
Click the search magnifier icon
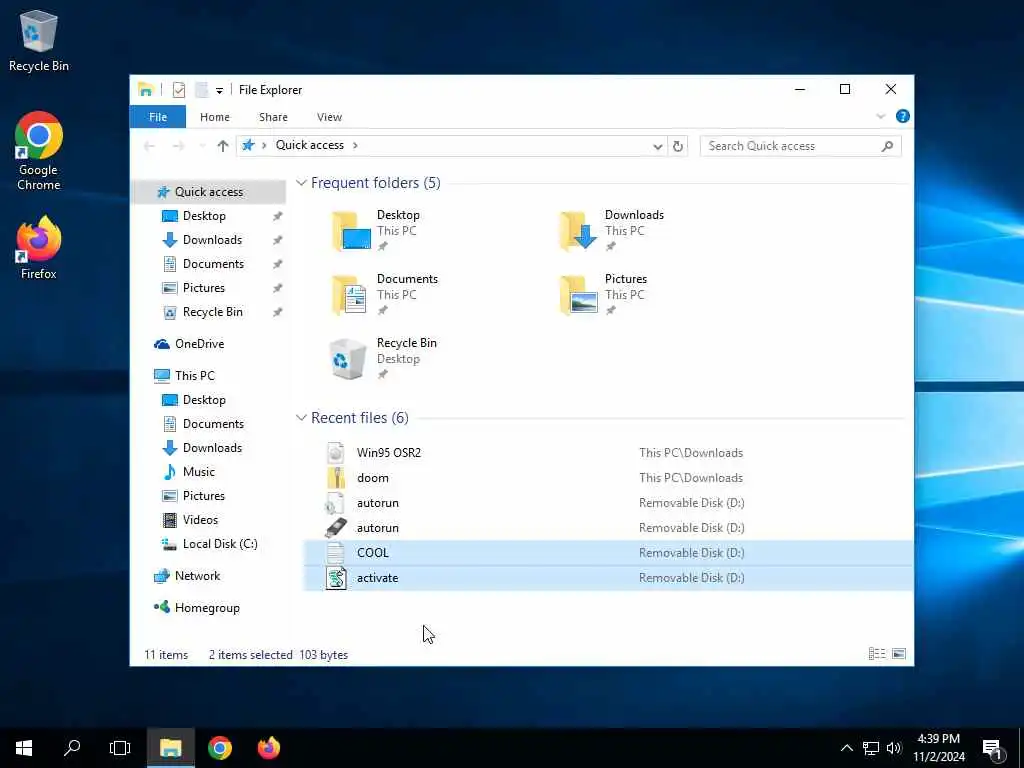pos(887,146)
